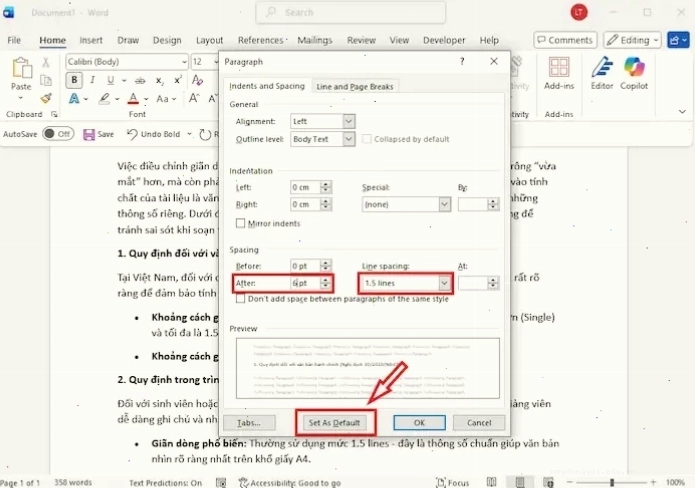The width and height of the screenshot is (695, 488).
Task: Switch to the Insert ribbon tab
Action: [x=91, y=40]
